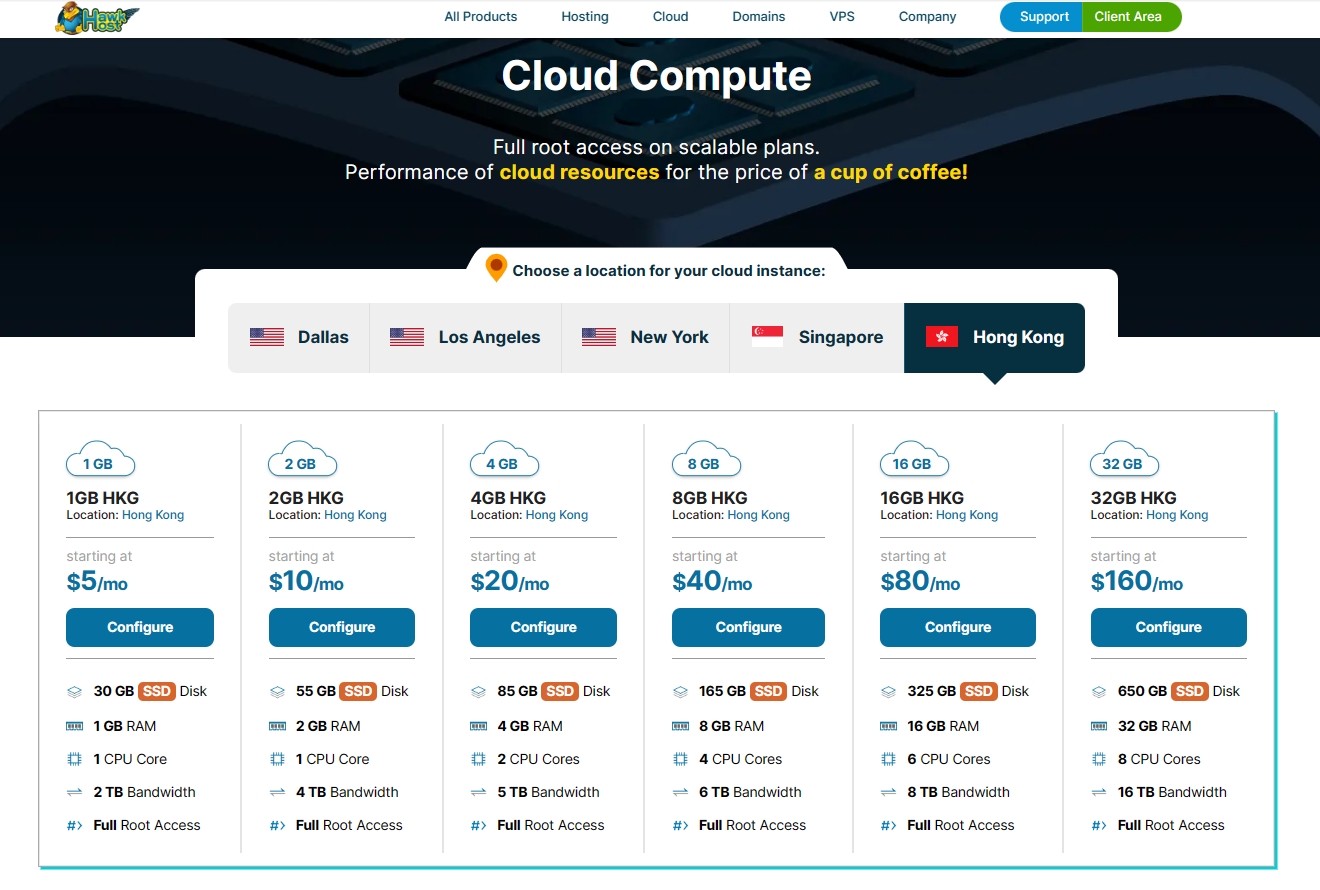Configure the 2GB HKG plan
The image size is (1320, 890).
342,627
